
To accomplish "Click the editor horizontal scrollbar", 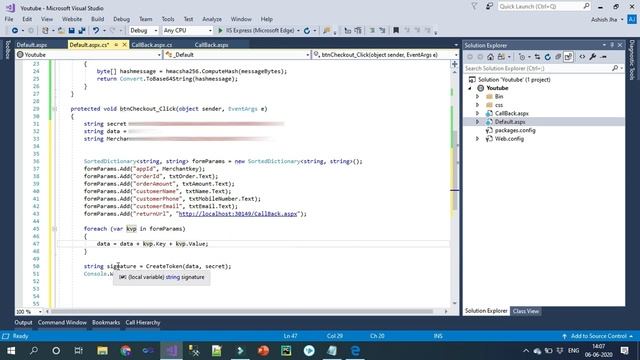I will pyautogui.click(x=242, y=311).
